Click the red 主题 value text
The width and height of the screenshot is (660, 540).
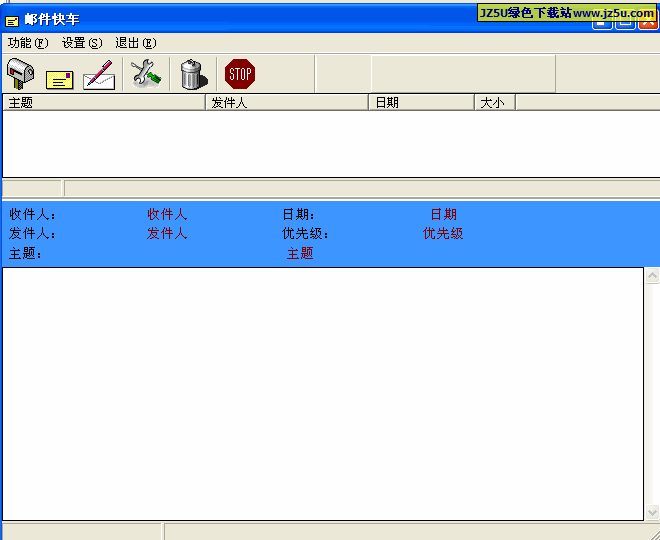pos(300,253)
